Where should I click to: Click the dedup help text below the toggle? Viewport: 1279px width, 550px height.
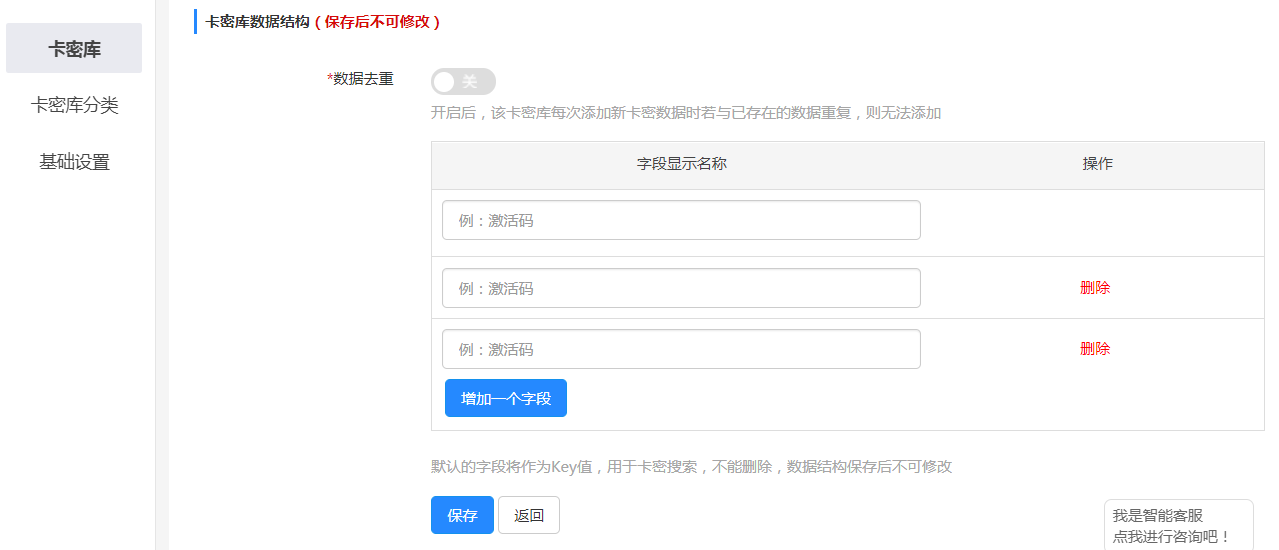[x=685, y=113]
